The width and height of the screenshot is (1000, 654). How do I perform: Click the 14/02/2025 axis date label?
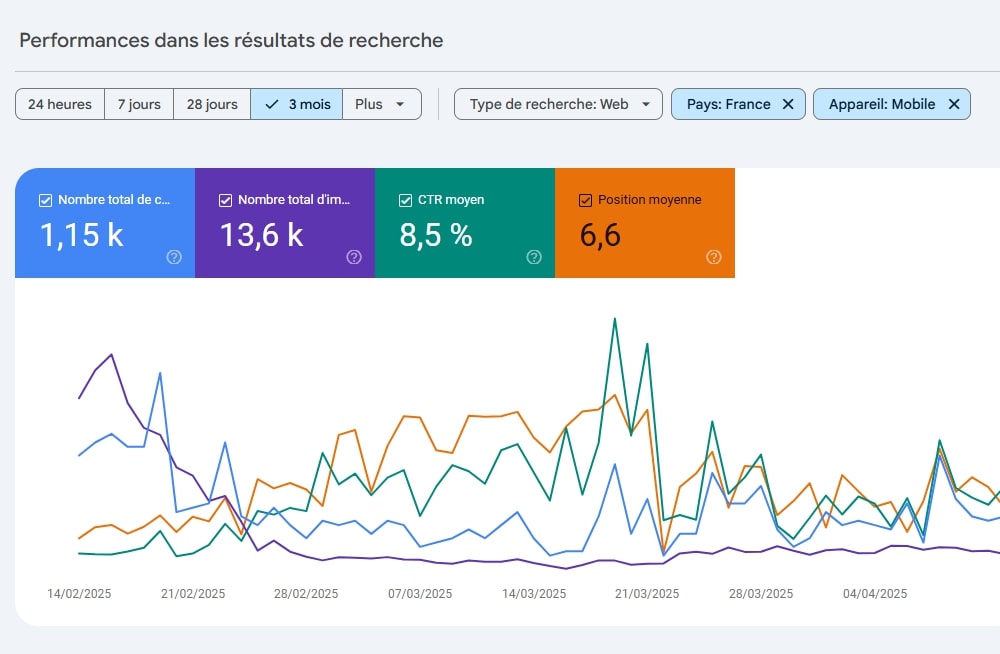pos(79,594)
